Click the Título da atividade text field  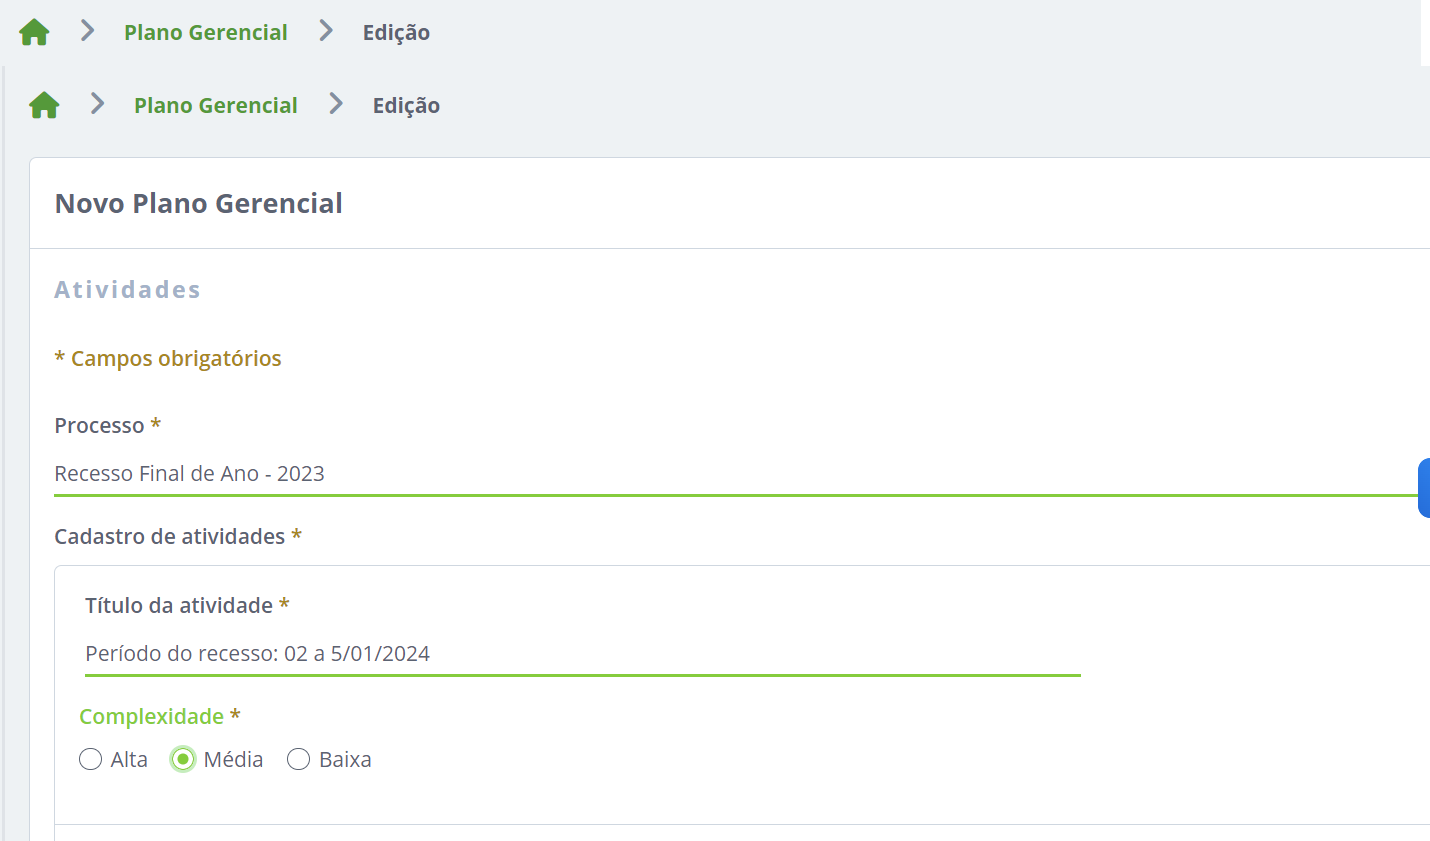point(582,654)
